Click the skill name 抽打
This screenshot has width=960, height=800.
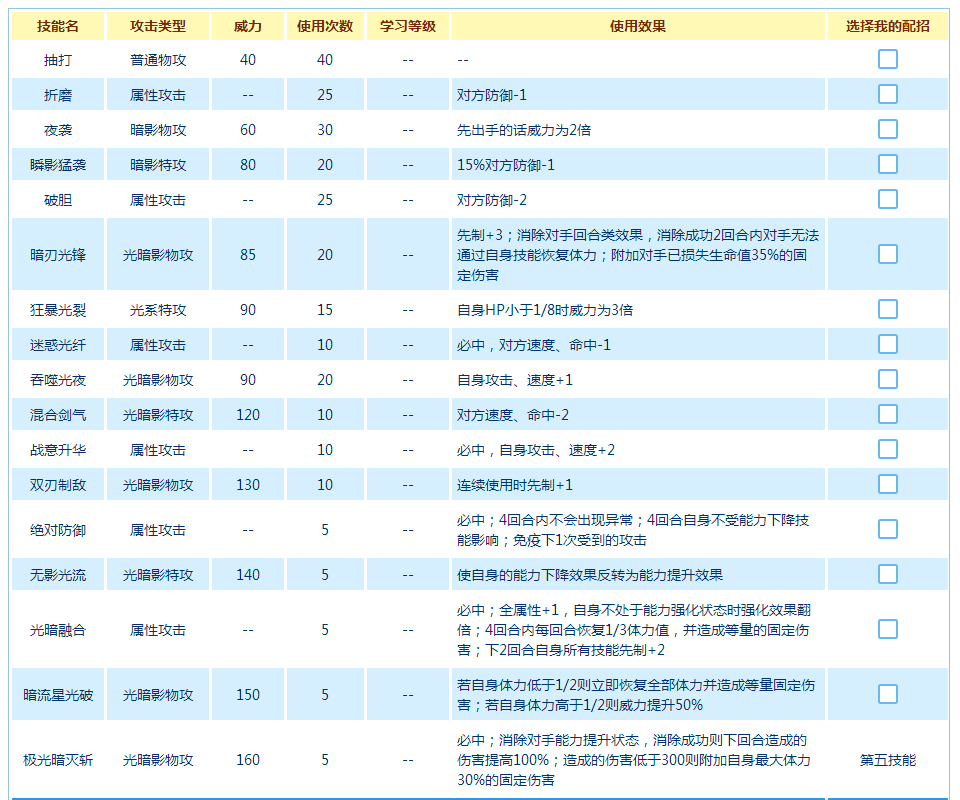(58, 60)
